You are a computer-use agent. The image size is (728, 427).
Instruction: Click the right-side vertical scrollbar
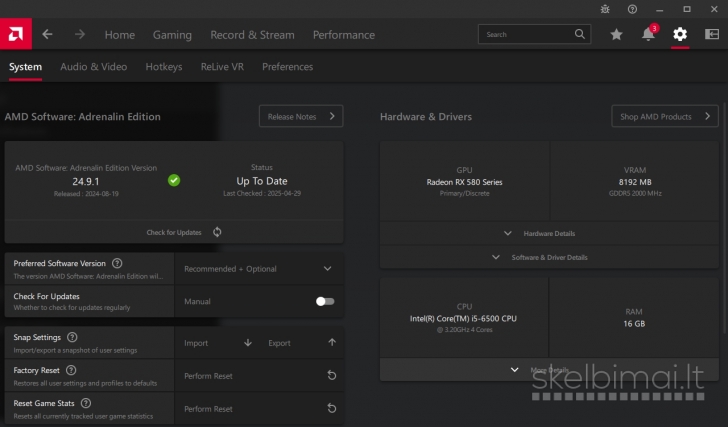click(x=724, y=218)
